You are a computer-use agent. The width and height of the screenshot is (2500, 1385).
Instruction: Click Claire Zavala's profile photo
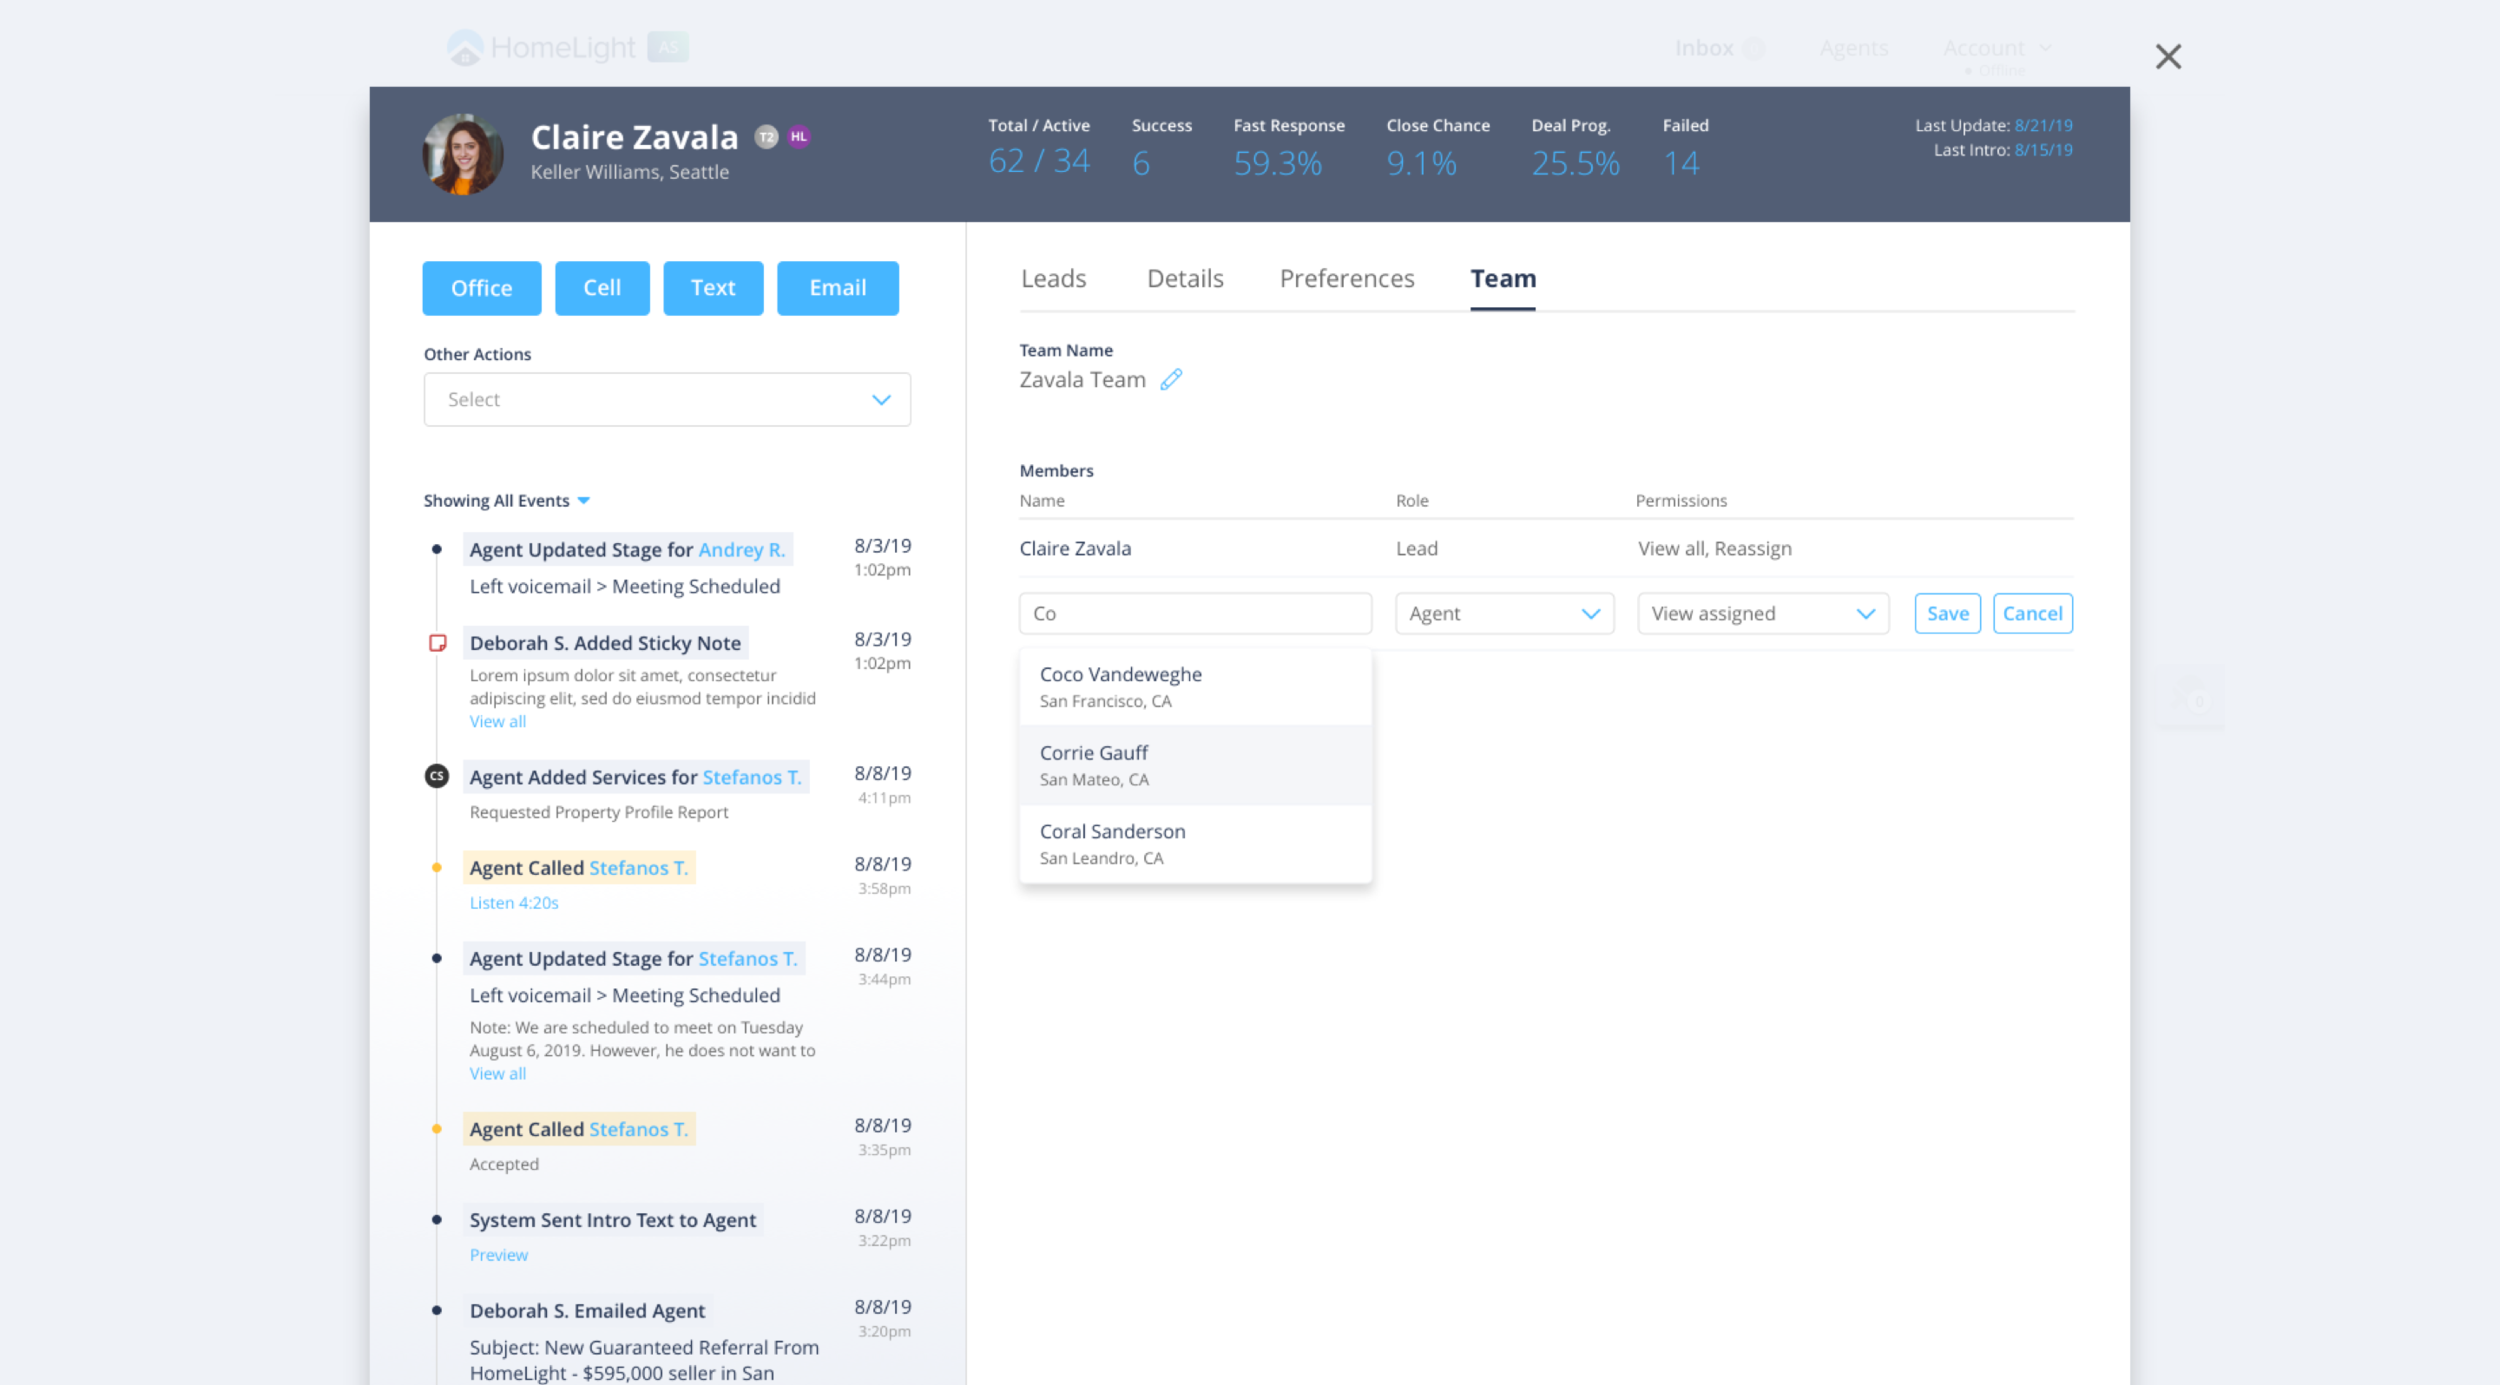coord(463,154)
